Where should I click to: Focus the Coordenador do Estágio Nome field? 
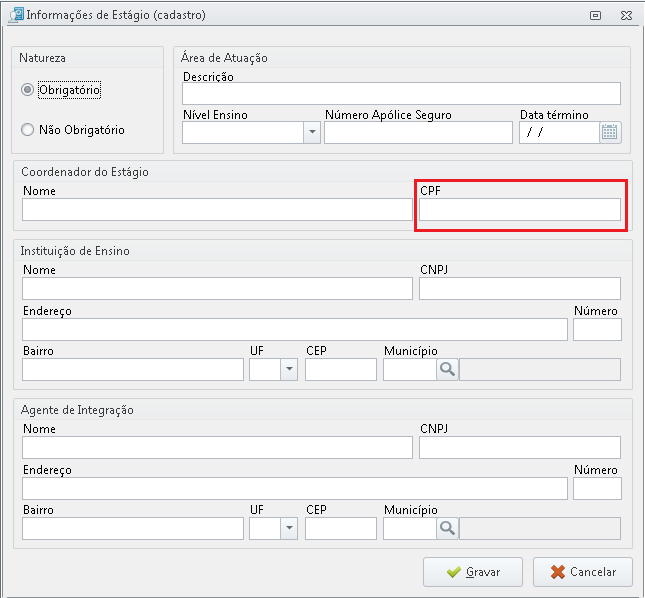point(217,210)
